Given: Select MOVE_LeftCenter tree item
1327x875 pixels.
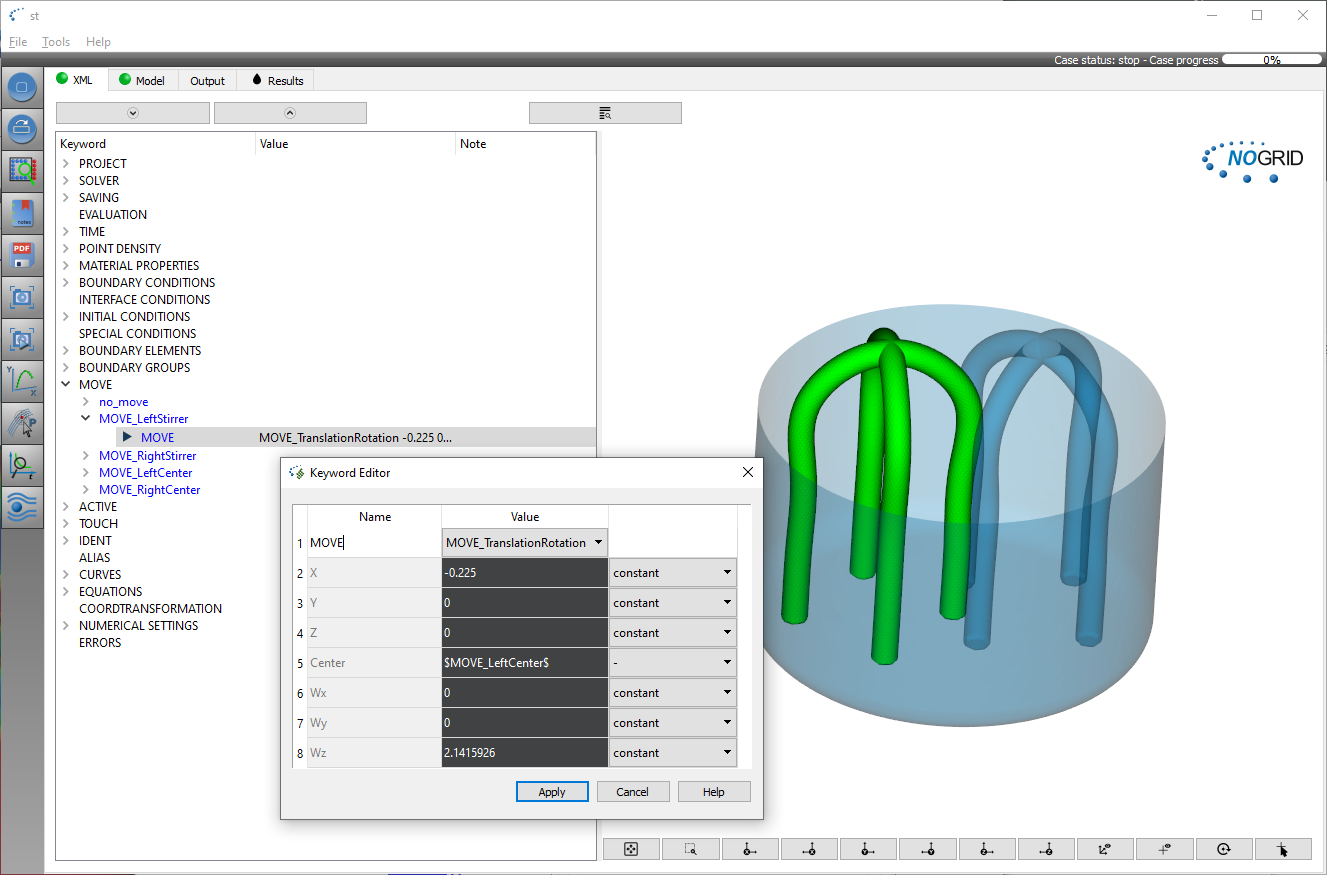Looking at the screenshot, I should pos(146,473).
